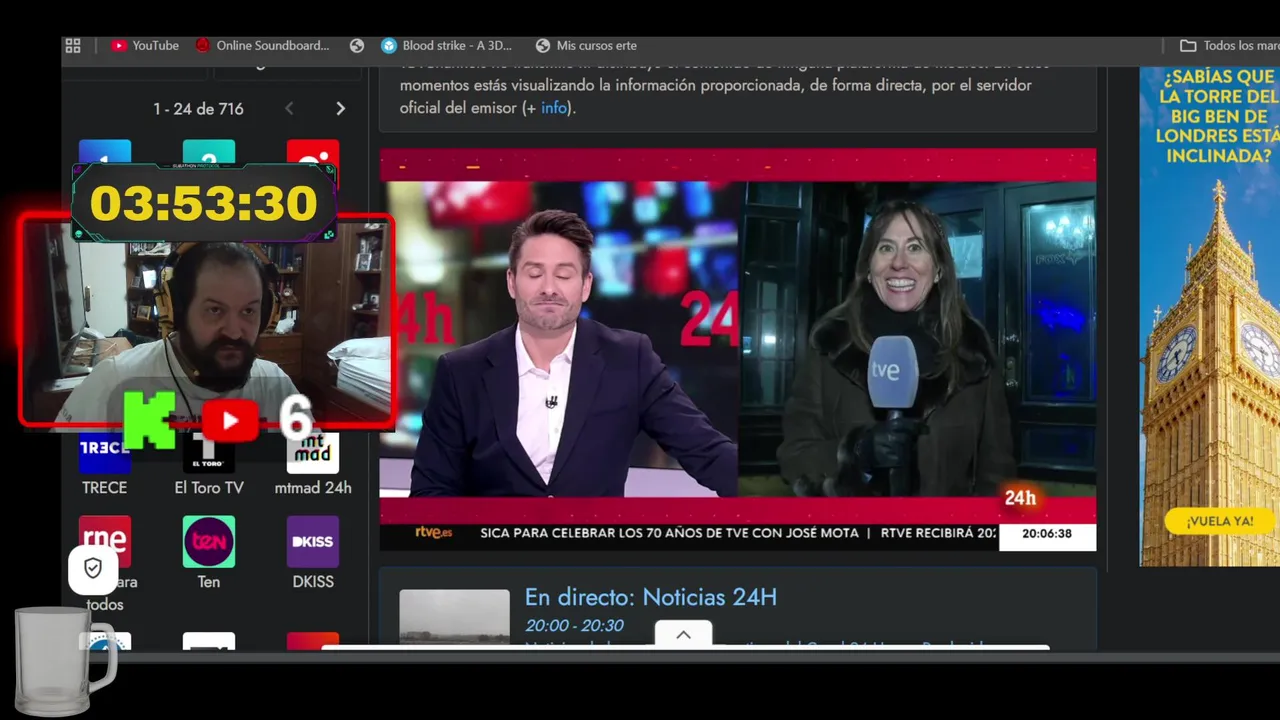Image resolution: width=1280 pixels, height=720 pixels.
Task: Click the live 24h news video player
Action: tap(738, 350)
